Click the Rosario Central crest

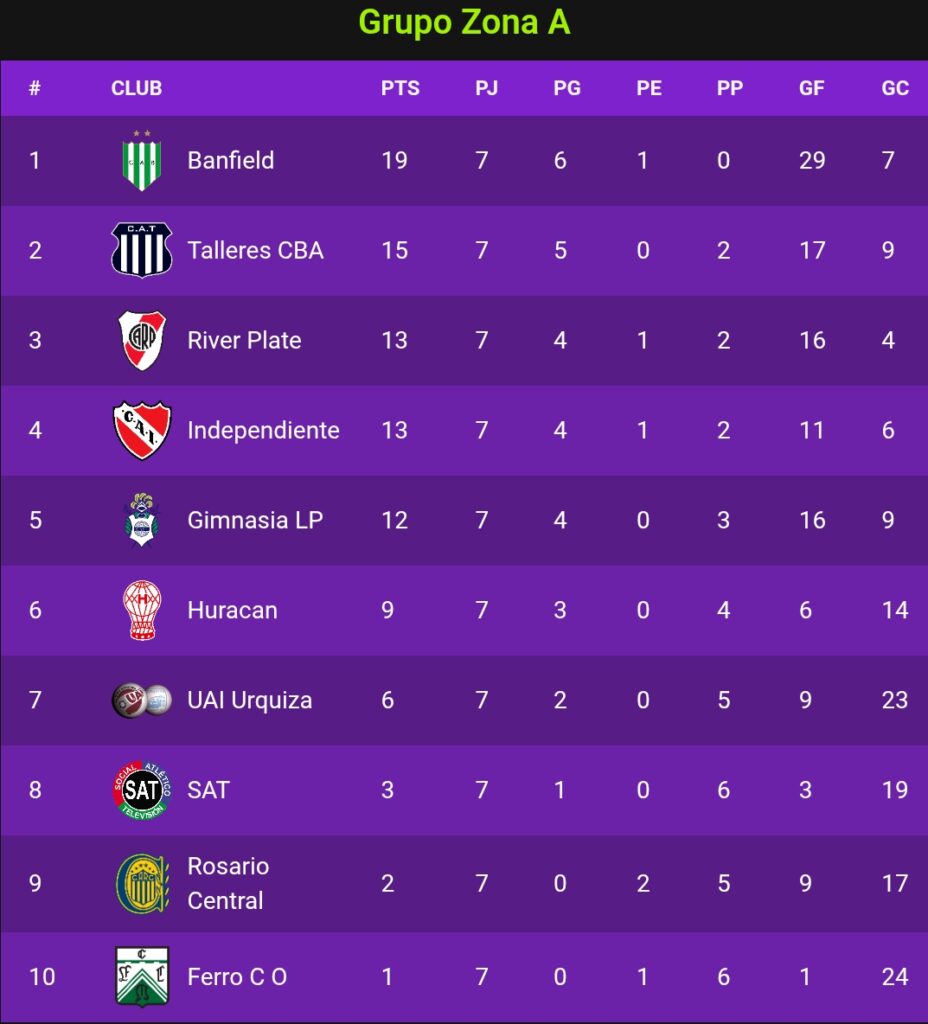(142, 884)
